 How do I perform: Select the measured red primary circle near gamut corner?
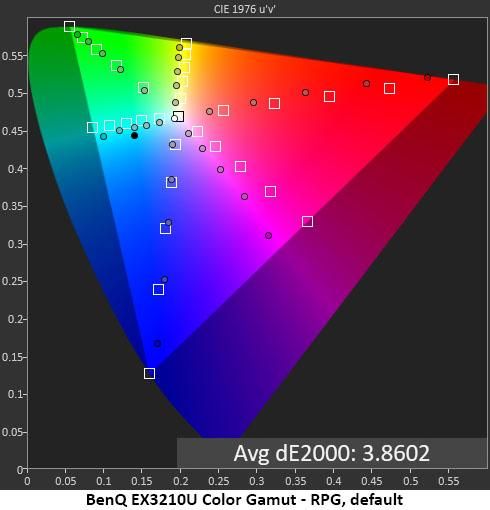427,77
